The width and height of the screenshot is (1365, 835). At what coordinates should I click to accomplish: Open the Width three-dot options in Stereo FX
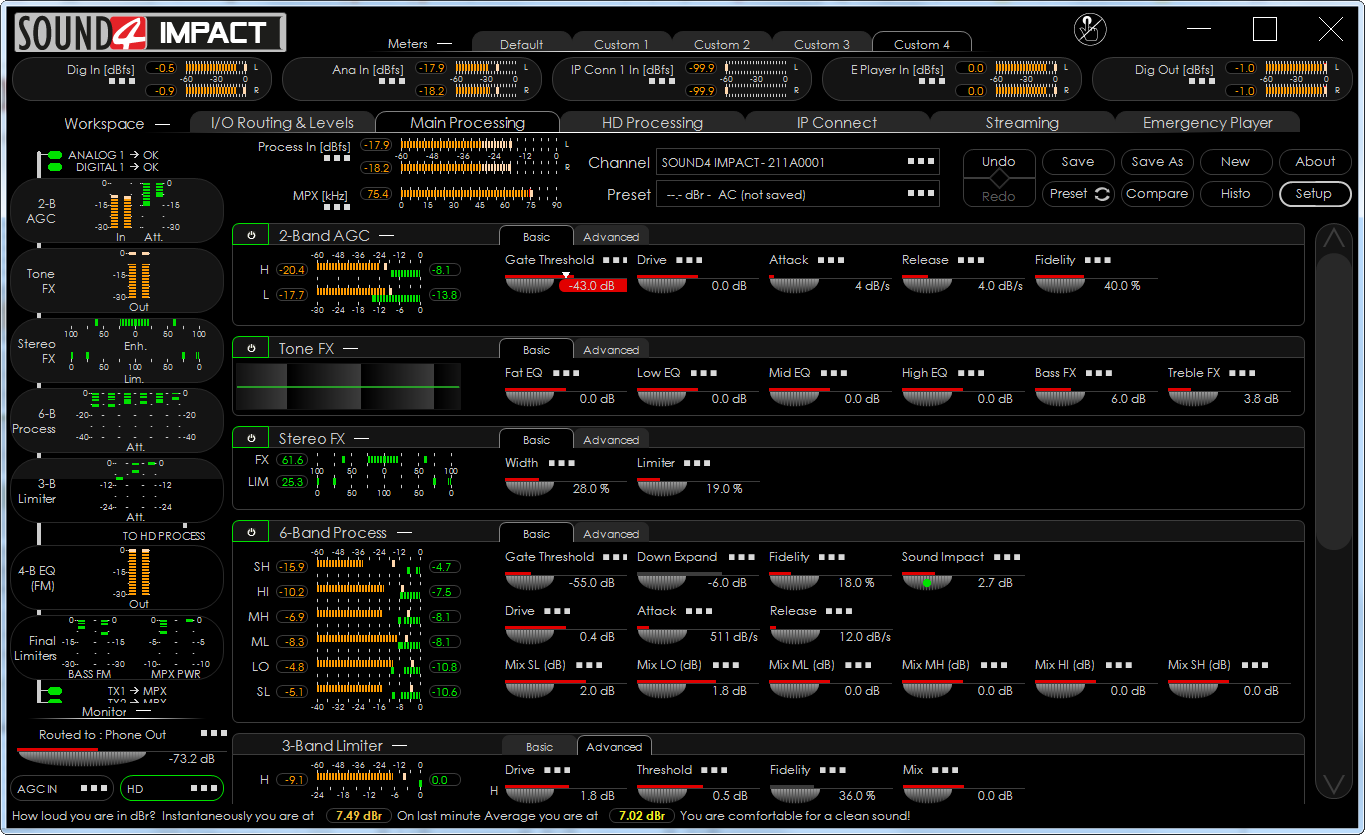pos(562,463)
